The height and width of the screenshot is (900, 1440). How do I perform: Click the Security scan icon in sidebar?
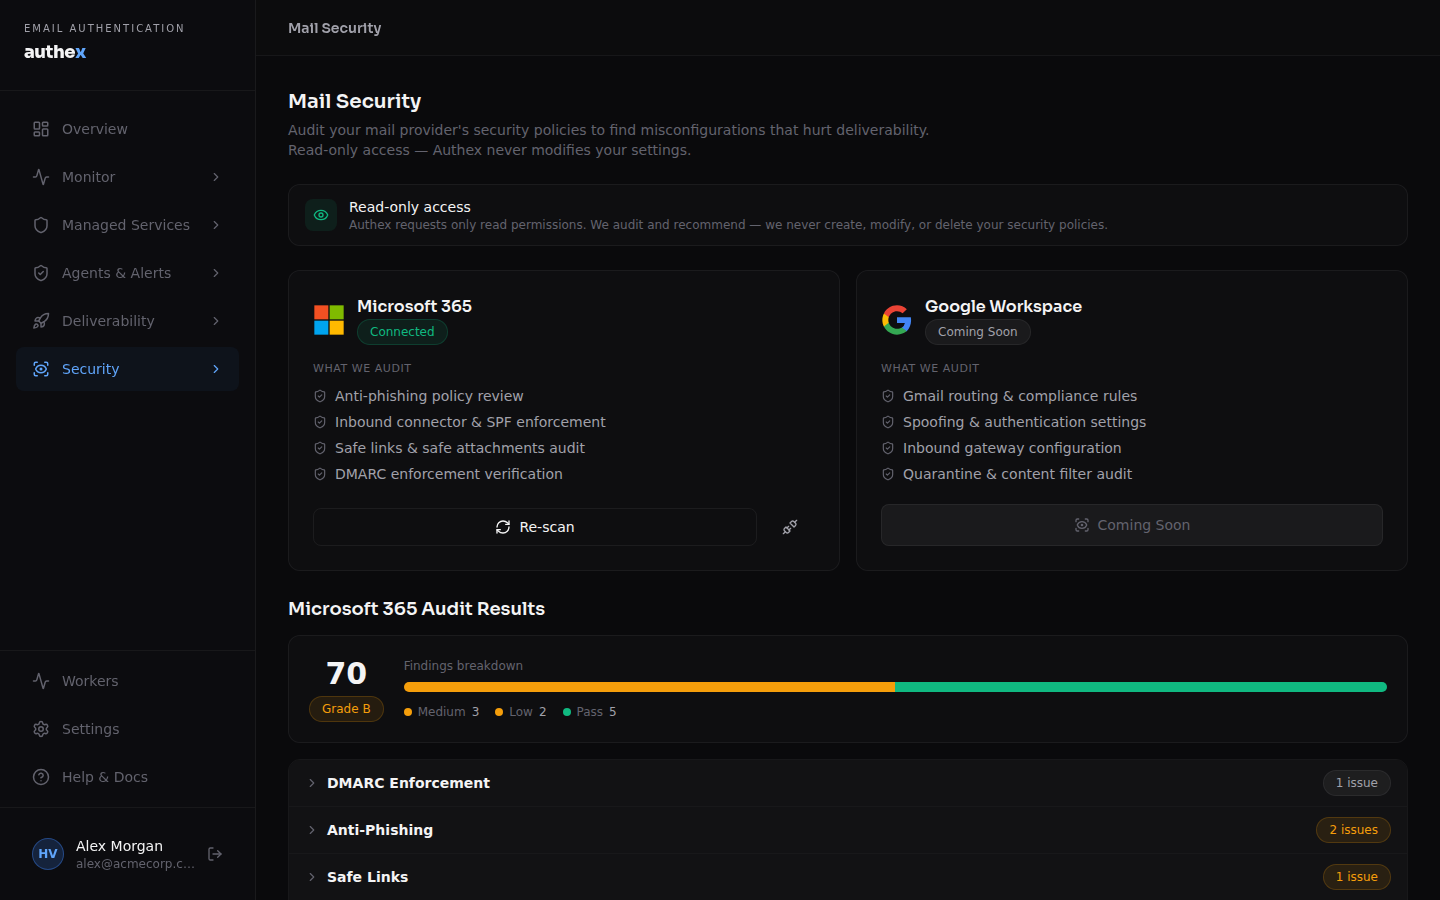(x=41, y=369)
